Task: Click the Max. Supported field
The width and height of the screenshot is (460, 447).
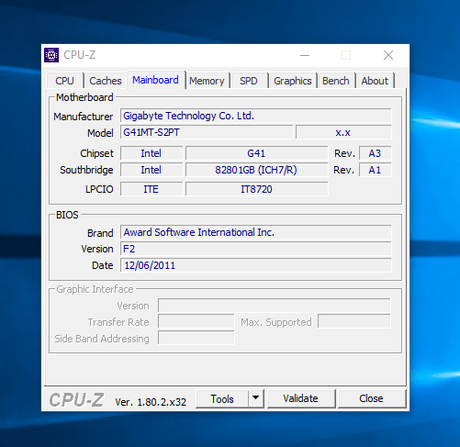Action: 354,322
